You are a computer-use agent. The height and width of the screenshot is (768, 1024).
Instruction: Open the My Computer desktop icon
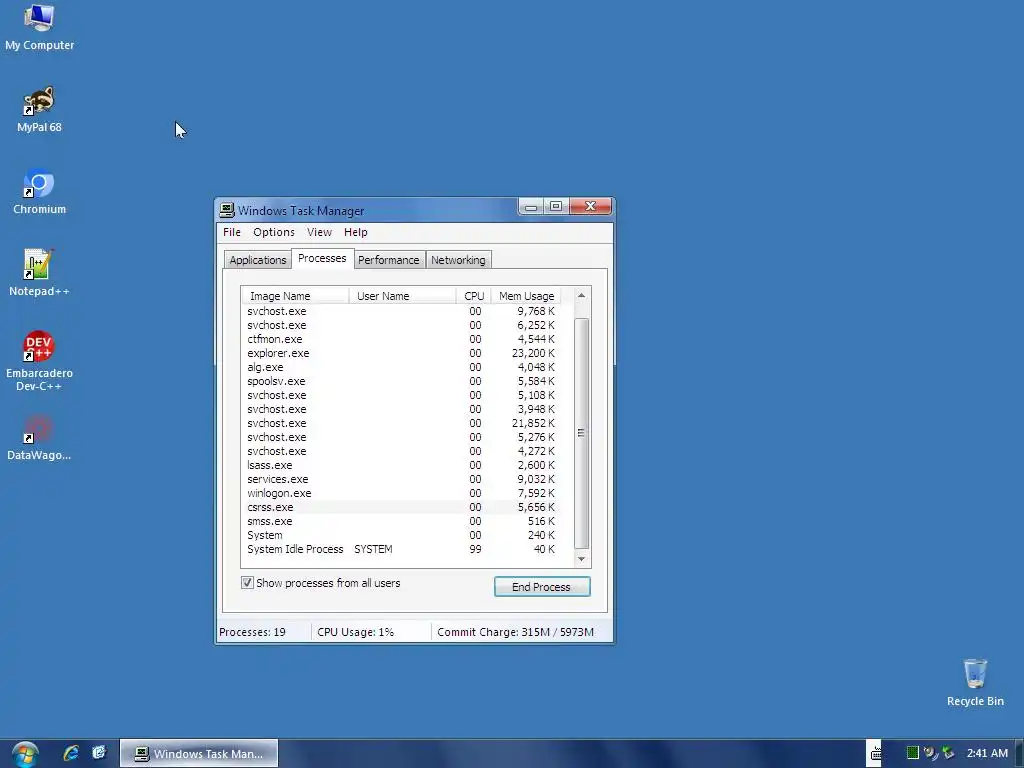(39, 27)
